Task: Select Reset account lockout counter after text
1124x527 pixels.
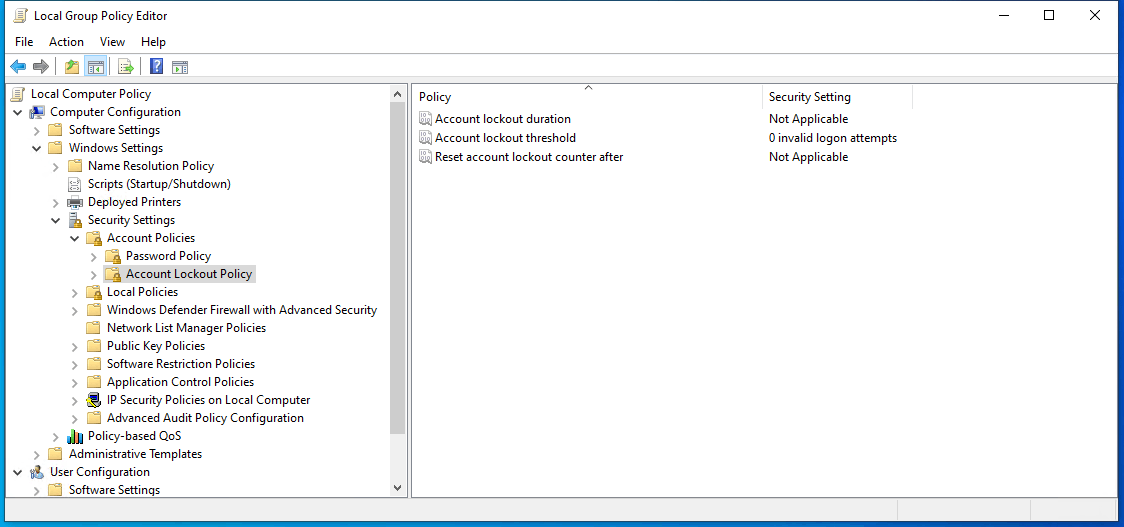Action: tap(529, 157)
